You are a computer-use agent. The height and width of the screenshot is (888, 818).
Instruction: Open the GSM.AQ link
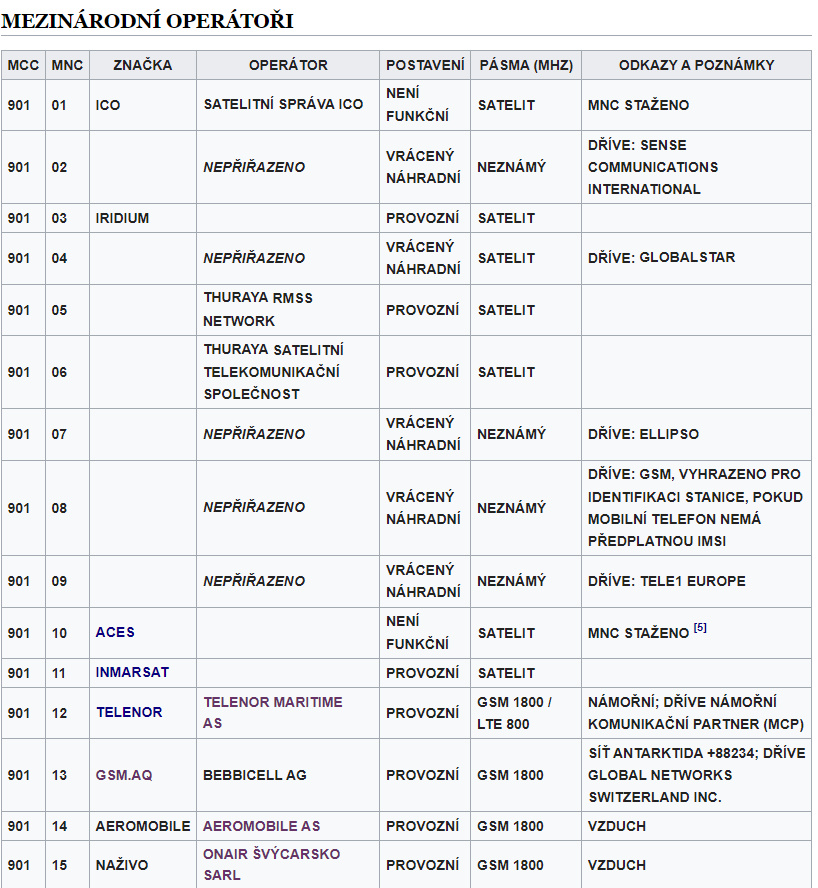coord(124,775)
